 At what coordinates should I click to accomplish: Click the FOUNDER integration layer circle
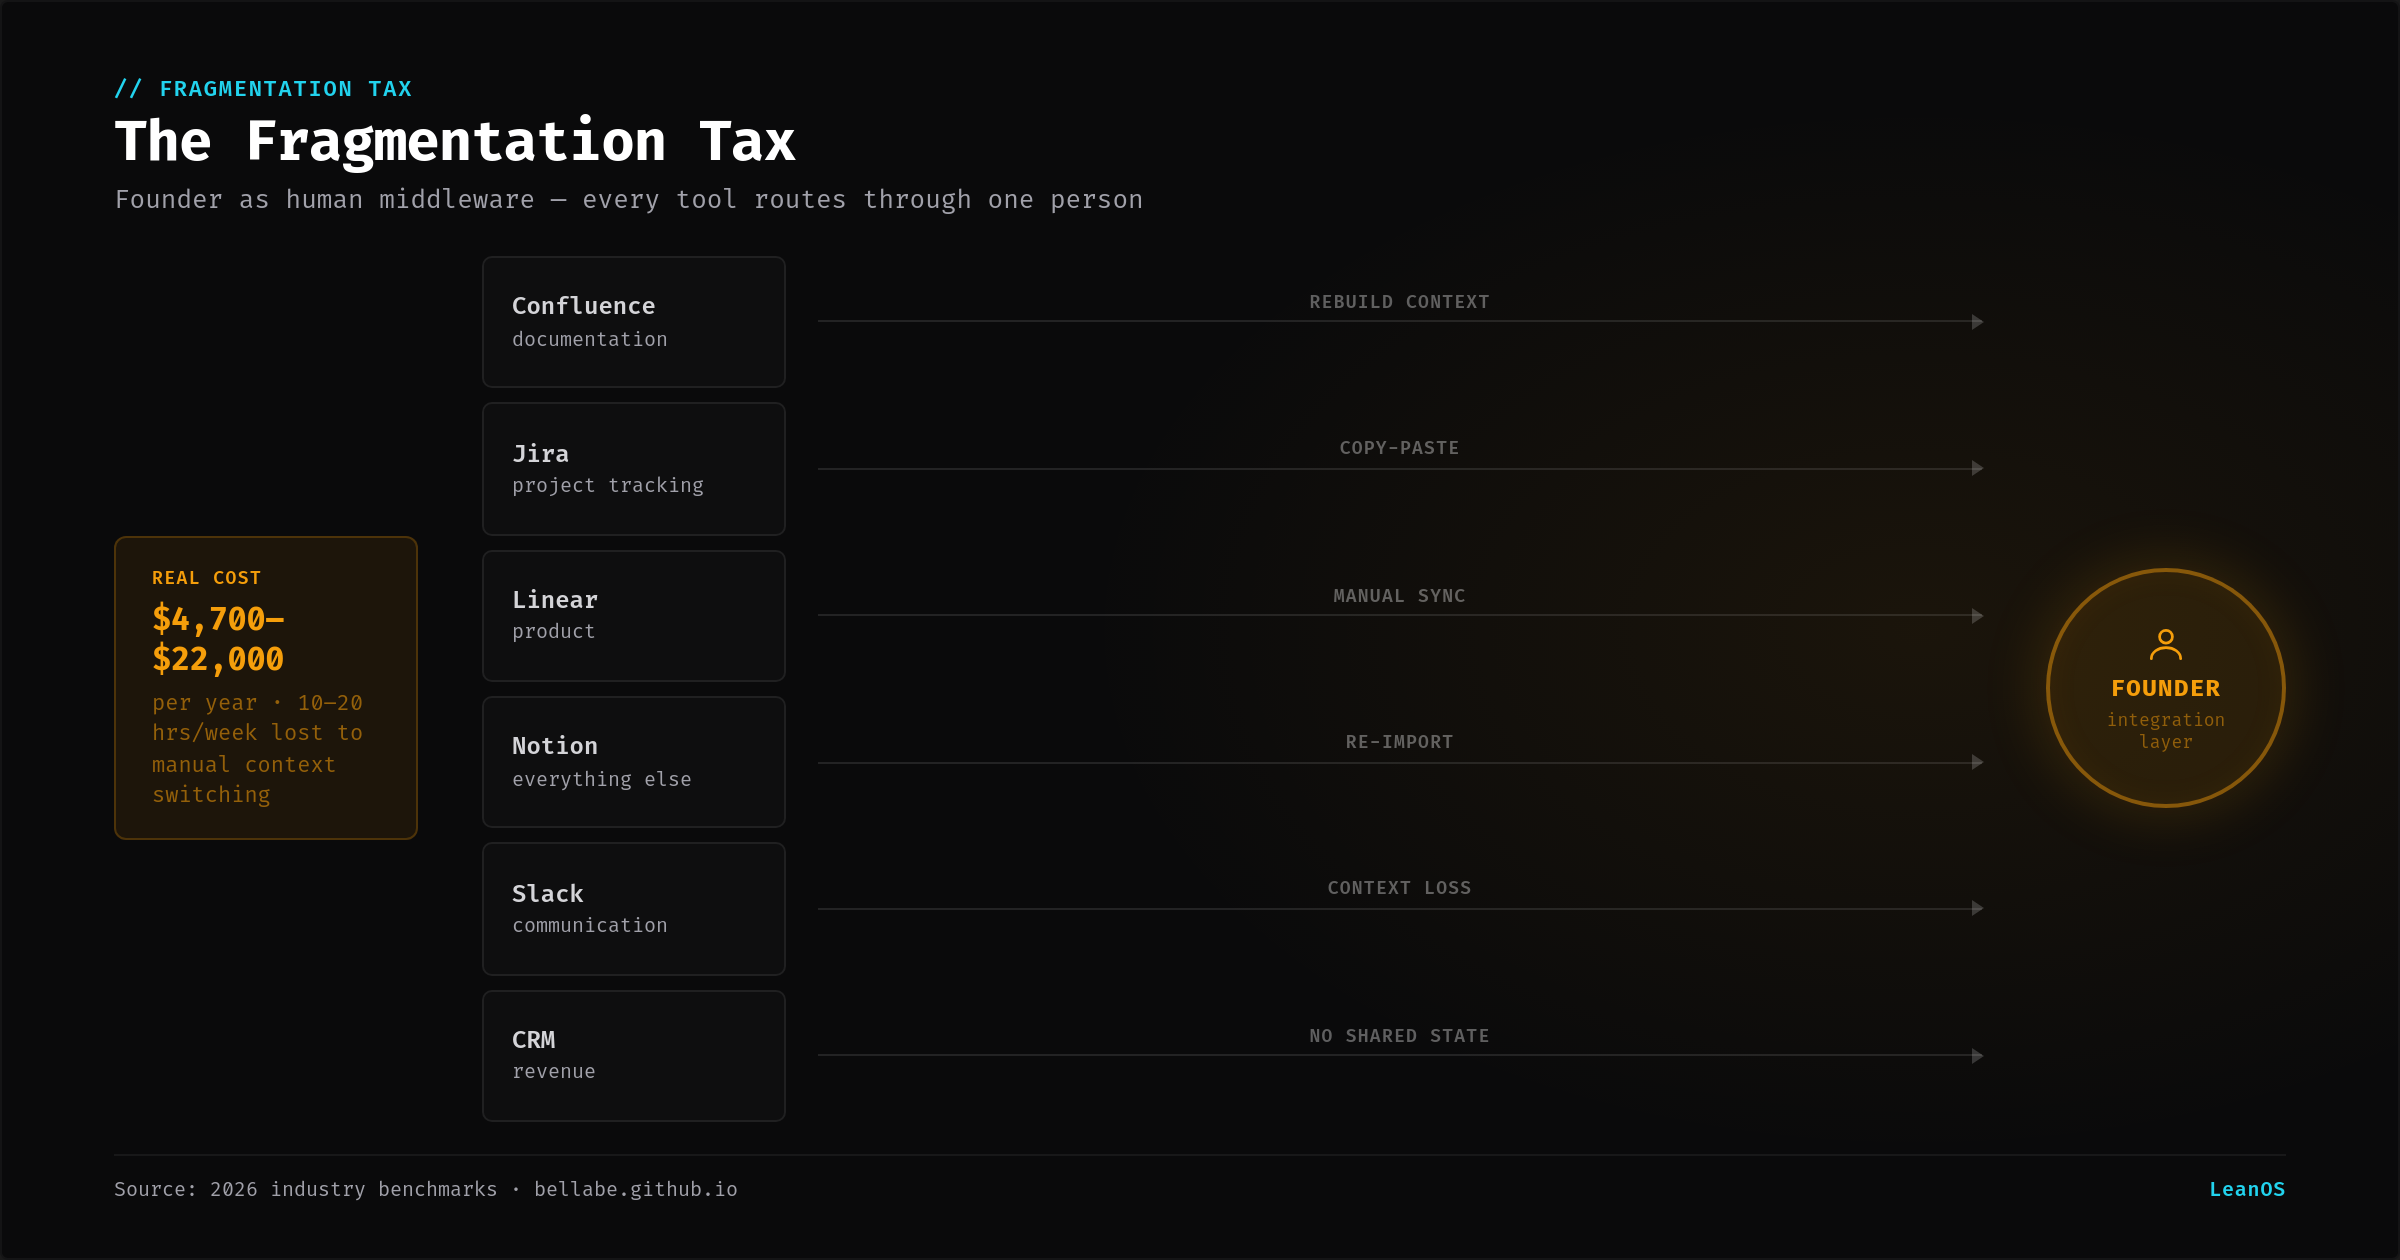tap(2166, 688)
